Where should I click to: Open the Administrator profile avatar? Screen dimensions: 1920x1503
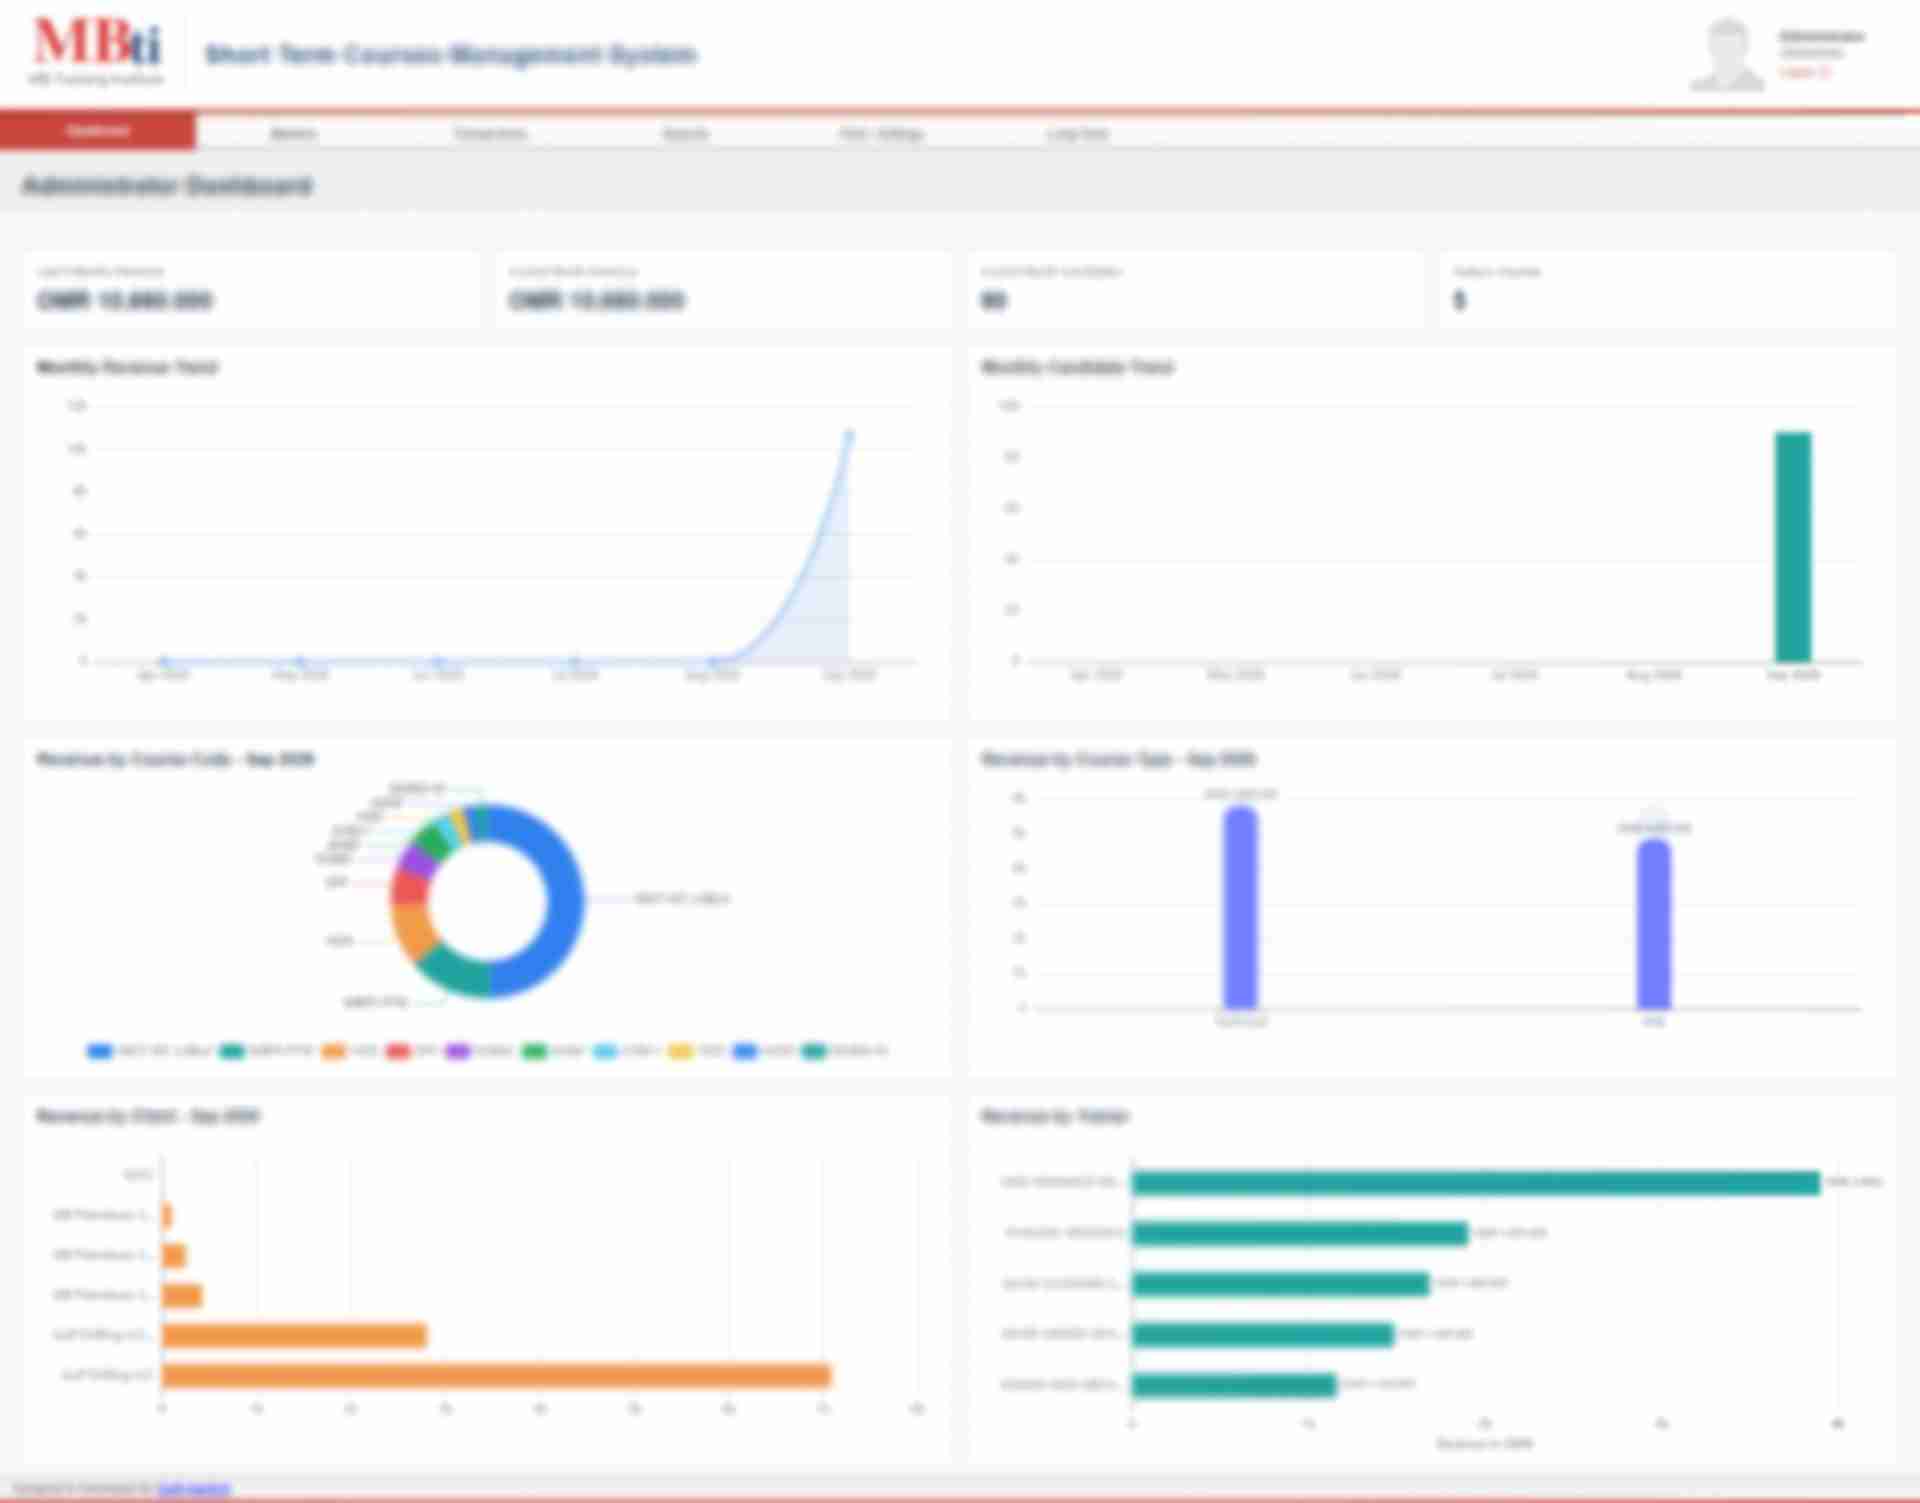1727,55
